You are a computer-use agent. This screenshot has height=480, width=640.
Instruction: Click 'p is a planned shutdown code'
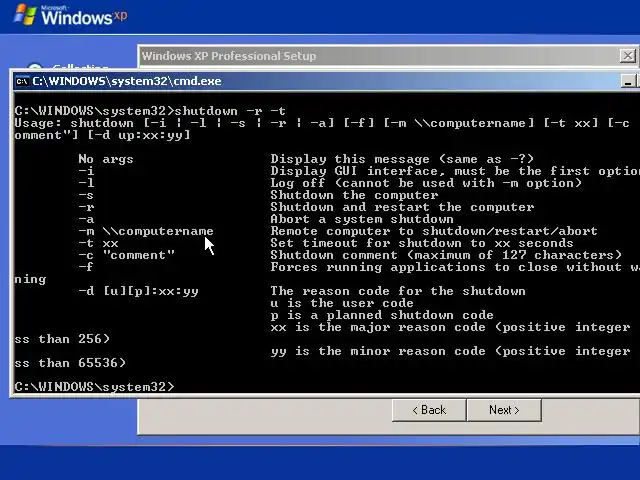pyautogui.click(x=382, y=315)
